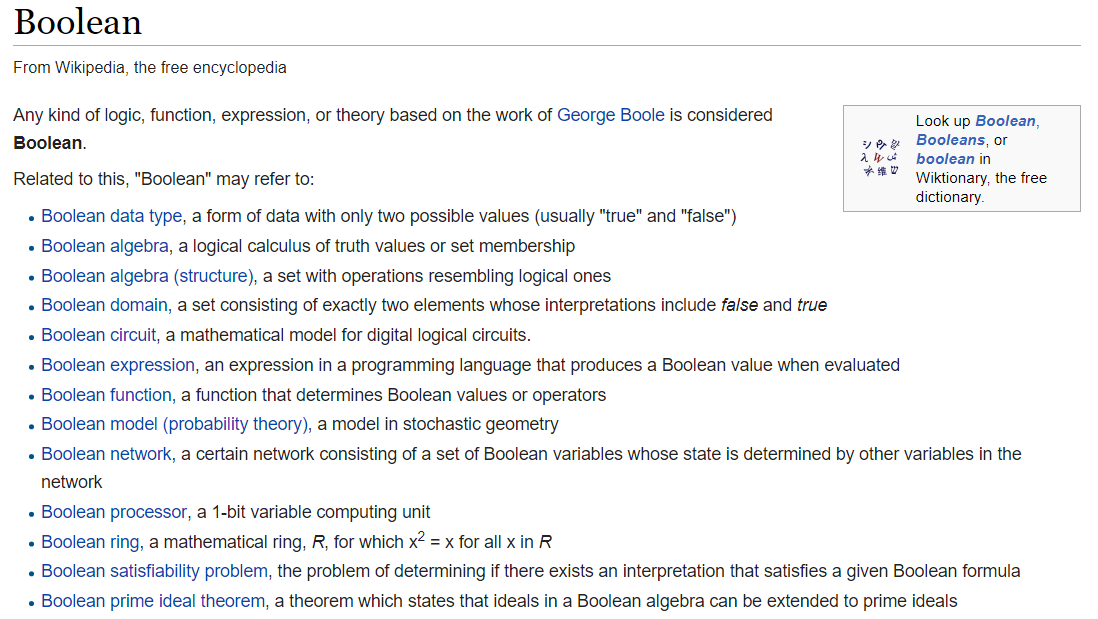
Task: Click the "Boolean" page heading
Action: (x=78, y=22)
